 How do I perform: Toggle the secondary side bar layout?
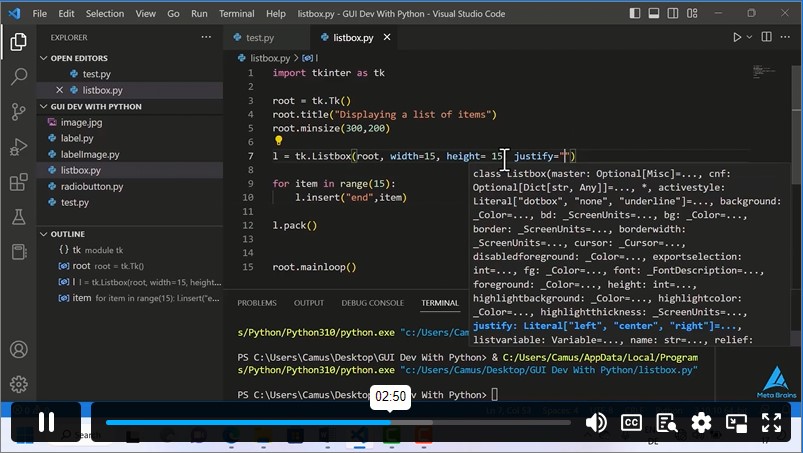click(673, 13)
